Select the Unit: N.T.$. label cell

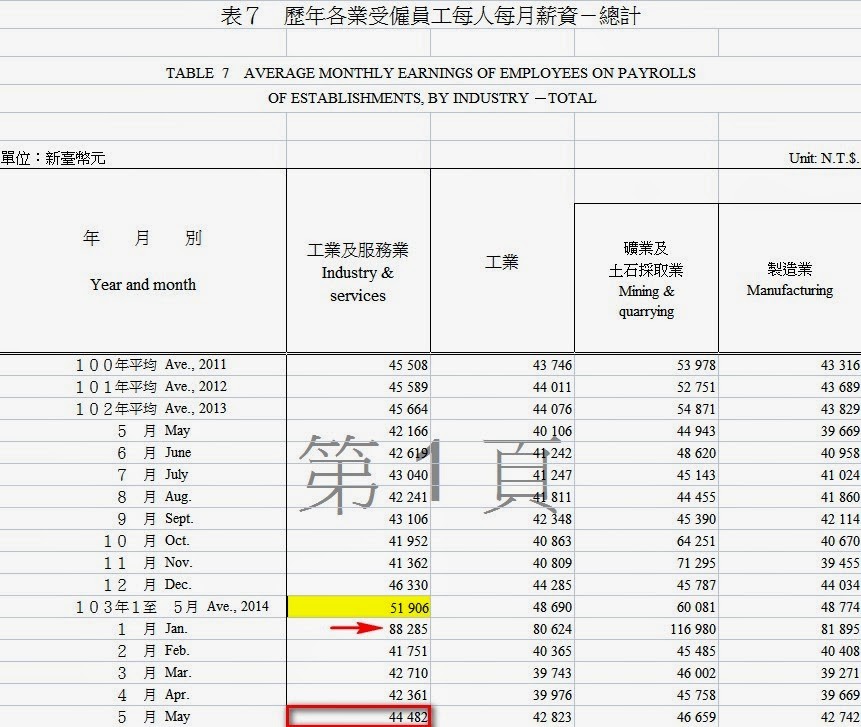click(x=824, y=158)
